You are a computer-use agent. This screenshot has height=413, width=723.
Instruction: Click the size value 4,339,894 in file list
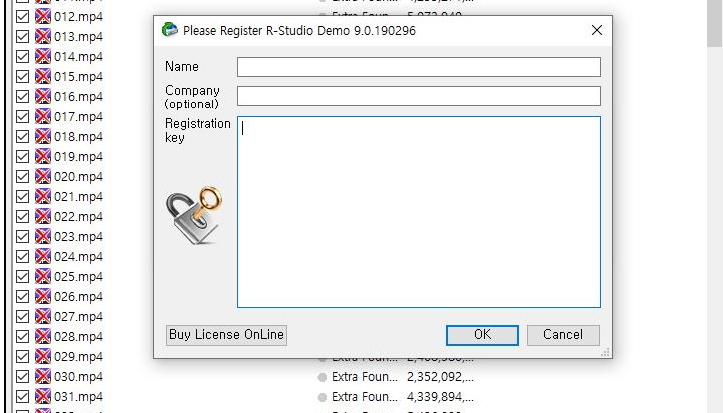pos(440,397)
